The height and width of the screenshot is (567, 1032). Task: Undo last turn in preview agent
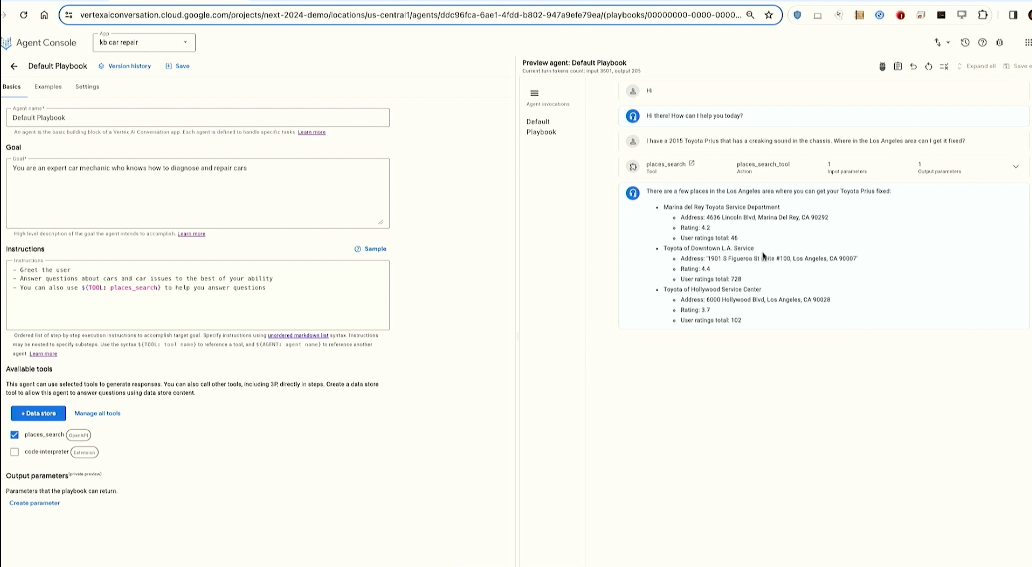pos(913,67)
